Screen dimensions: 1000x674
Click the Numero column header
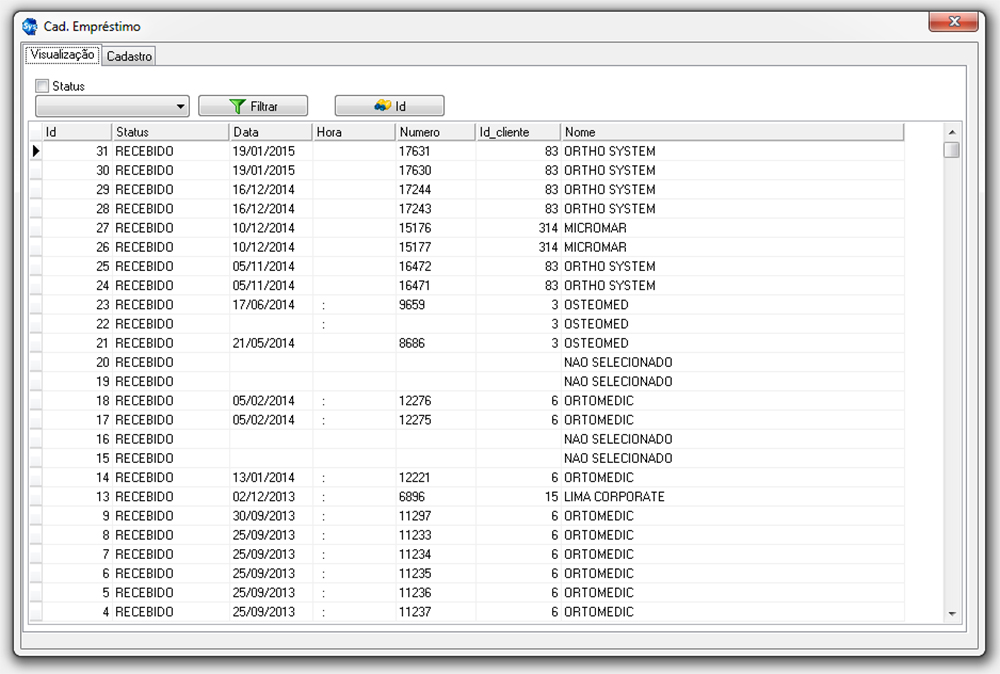[434, 132]
